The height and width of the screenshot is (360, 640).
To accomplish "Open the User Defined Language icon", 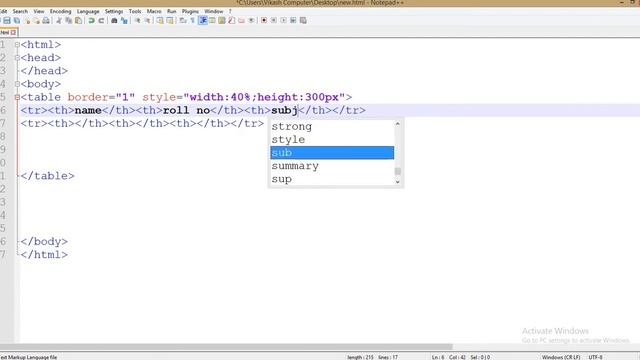I will [x=212, y=20].
